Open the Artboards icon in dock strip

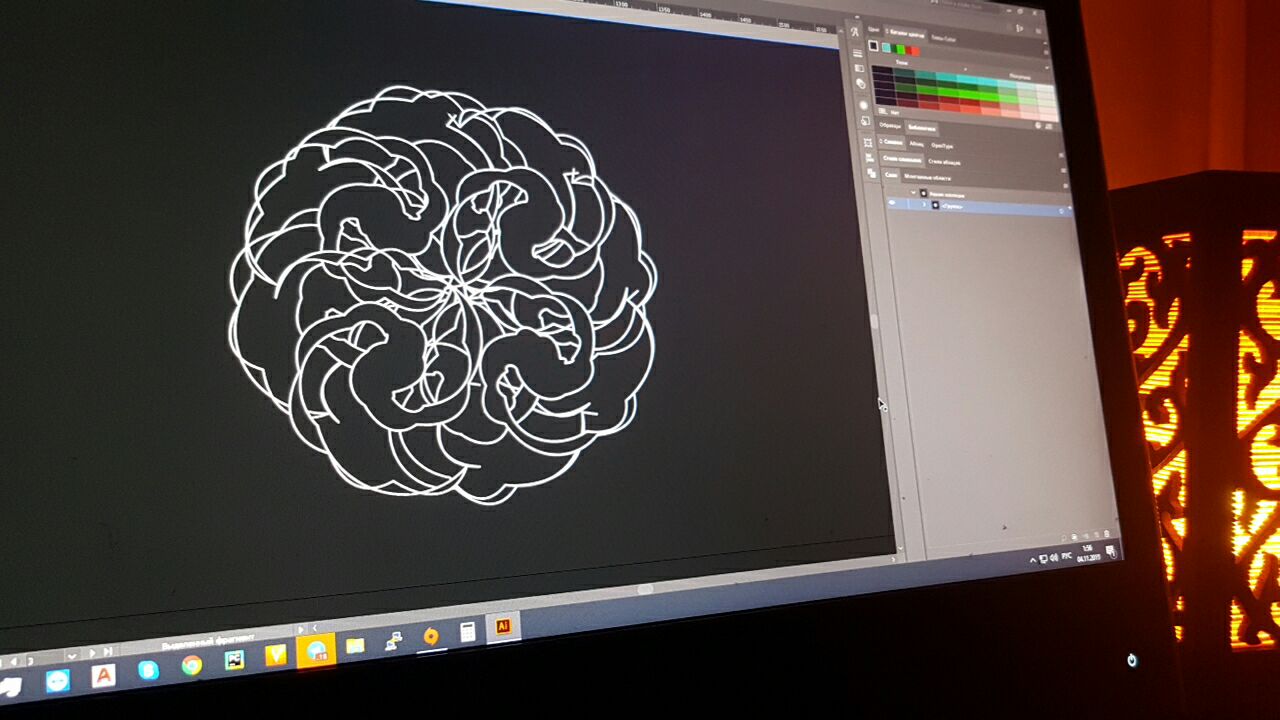point(868,142)
